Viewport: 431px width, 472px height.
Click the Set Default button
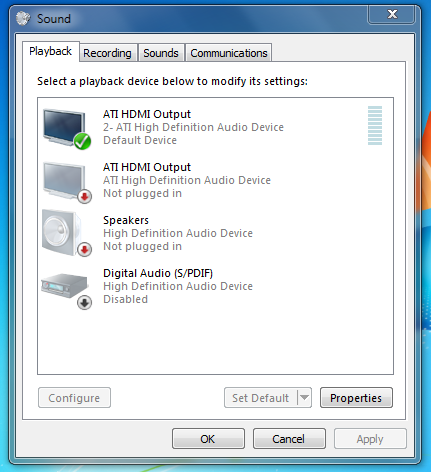261,398
